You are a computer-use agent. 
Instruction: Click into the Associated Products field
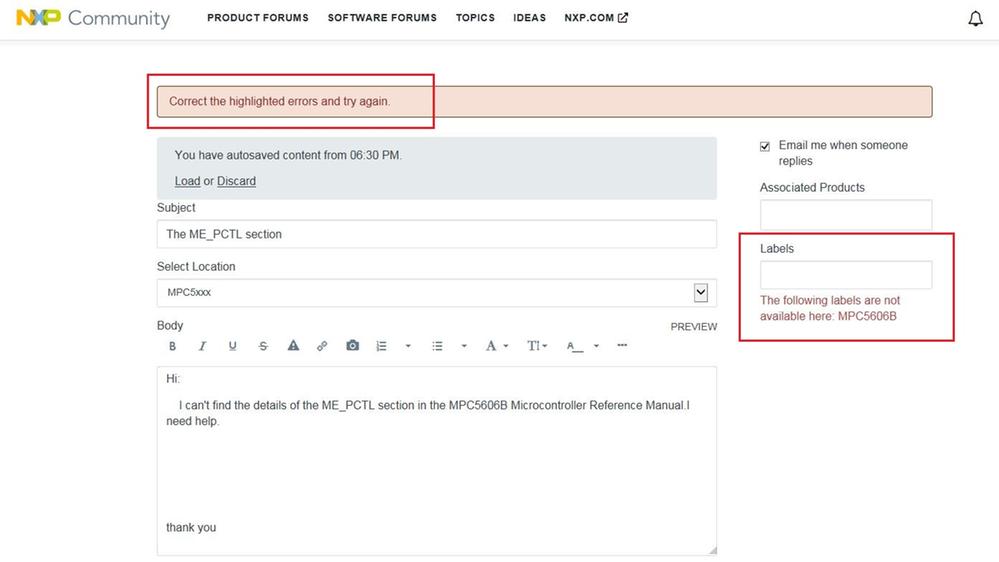845,215
